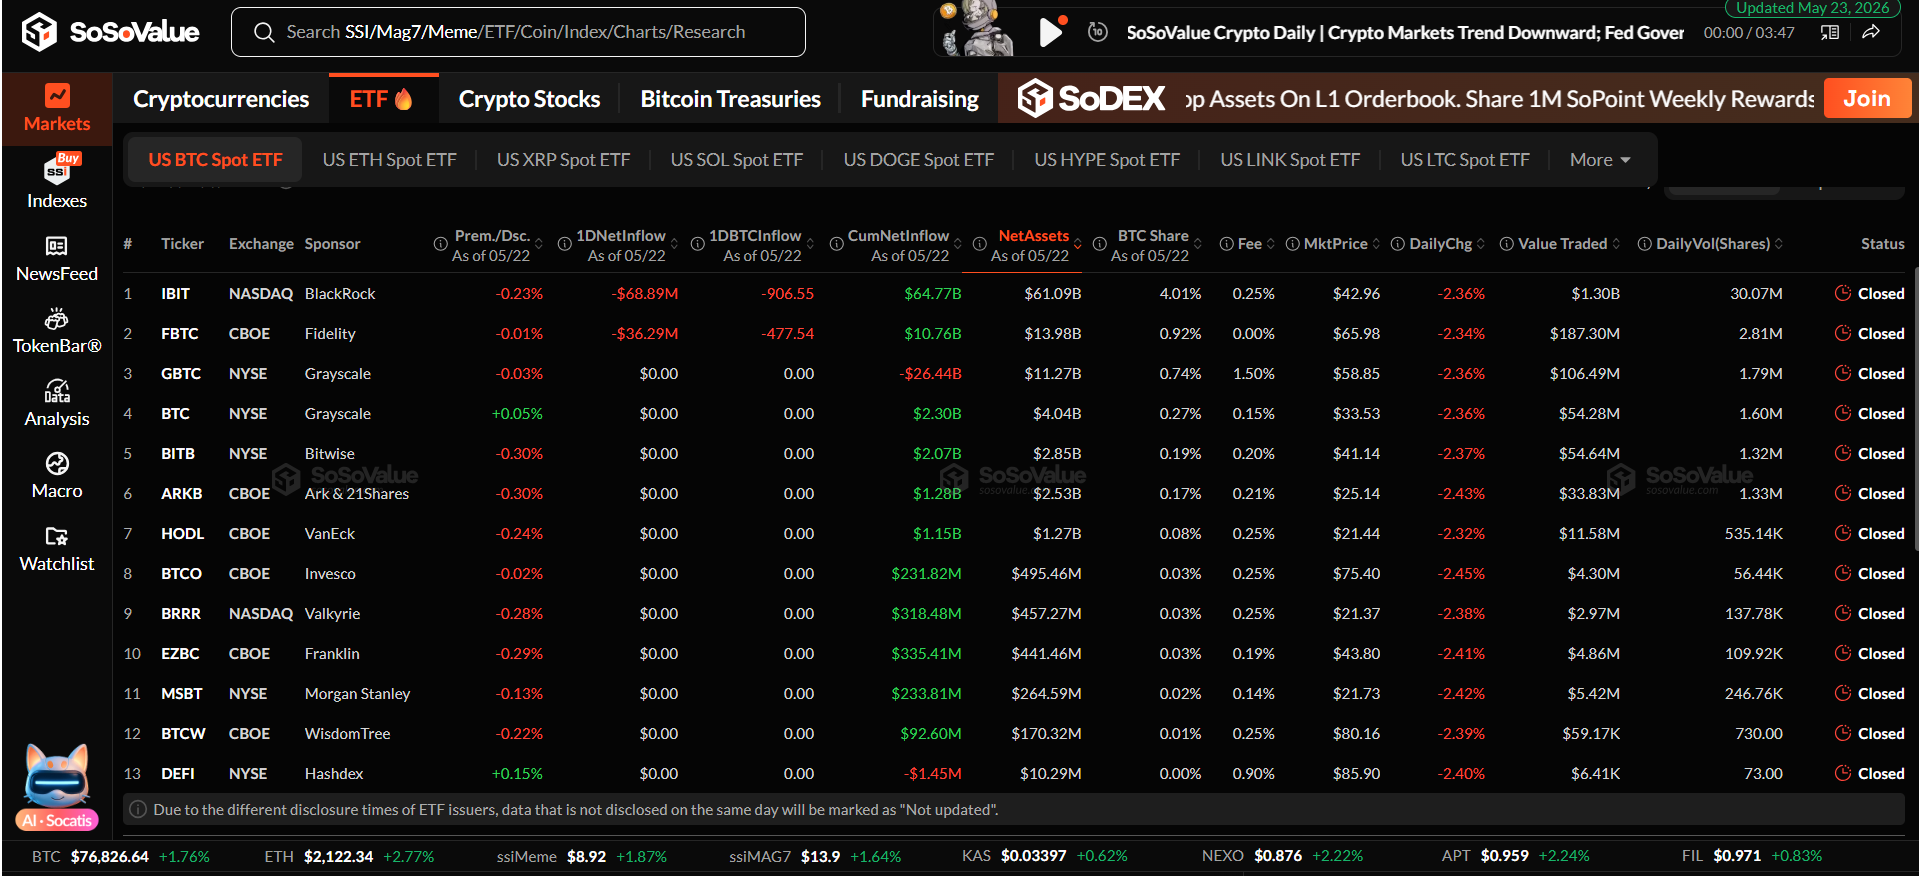Image resolution: width=1919 pixels, height=876 pixels.
Task: Select US SOL Spot ETF tab
Action: [736, 160]
